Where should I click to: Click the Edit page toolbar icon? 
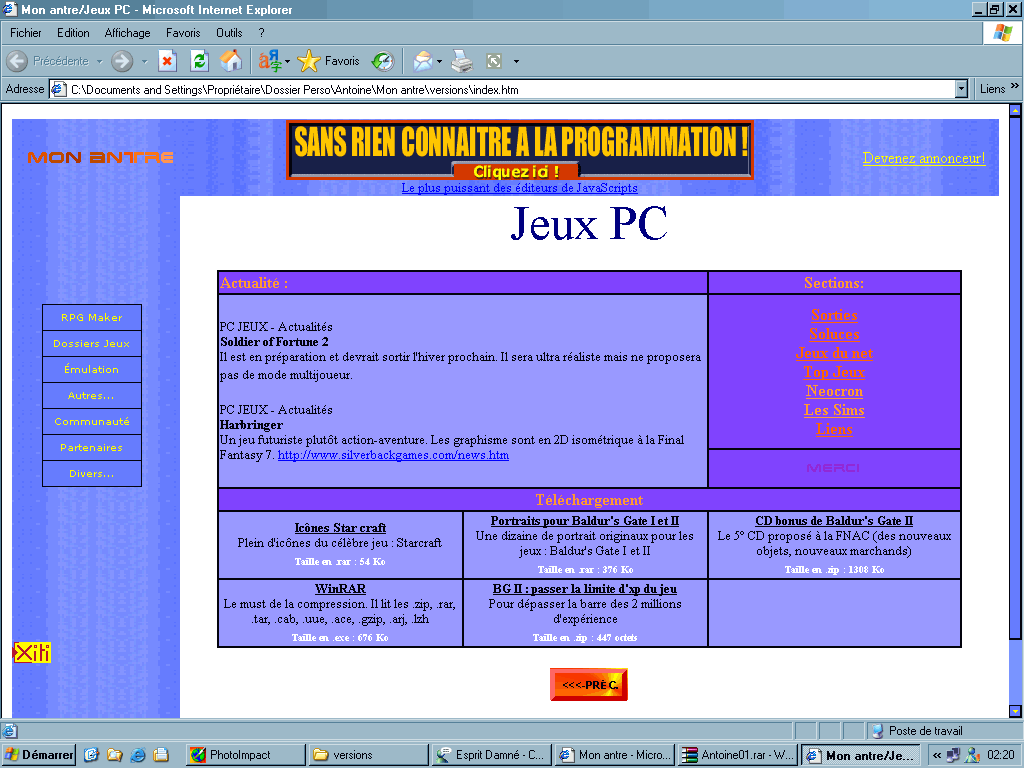click(494, 61)
